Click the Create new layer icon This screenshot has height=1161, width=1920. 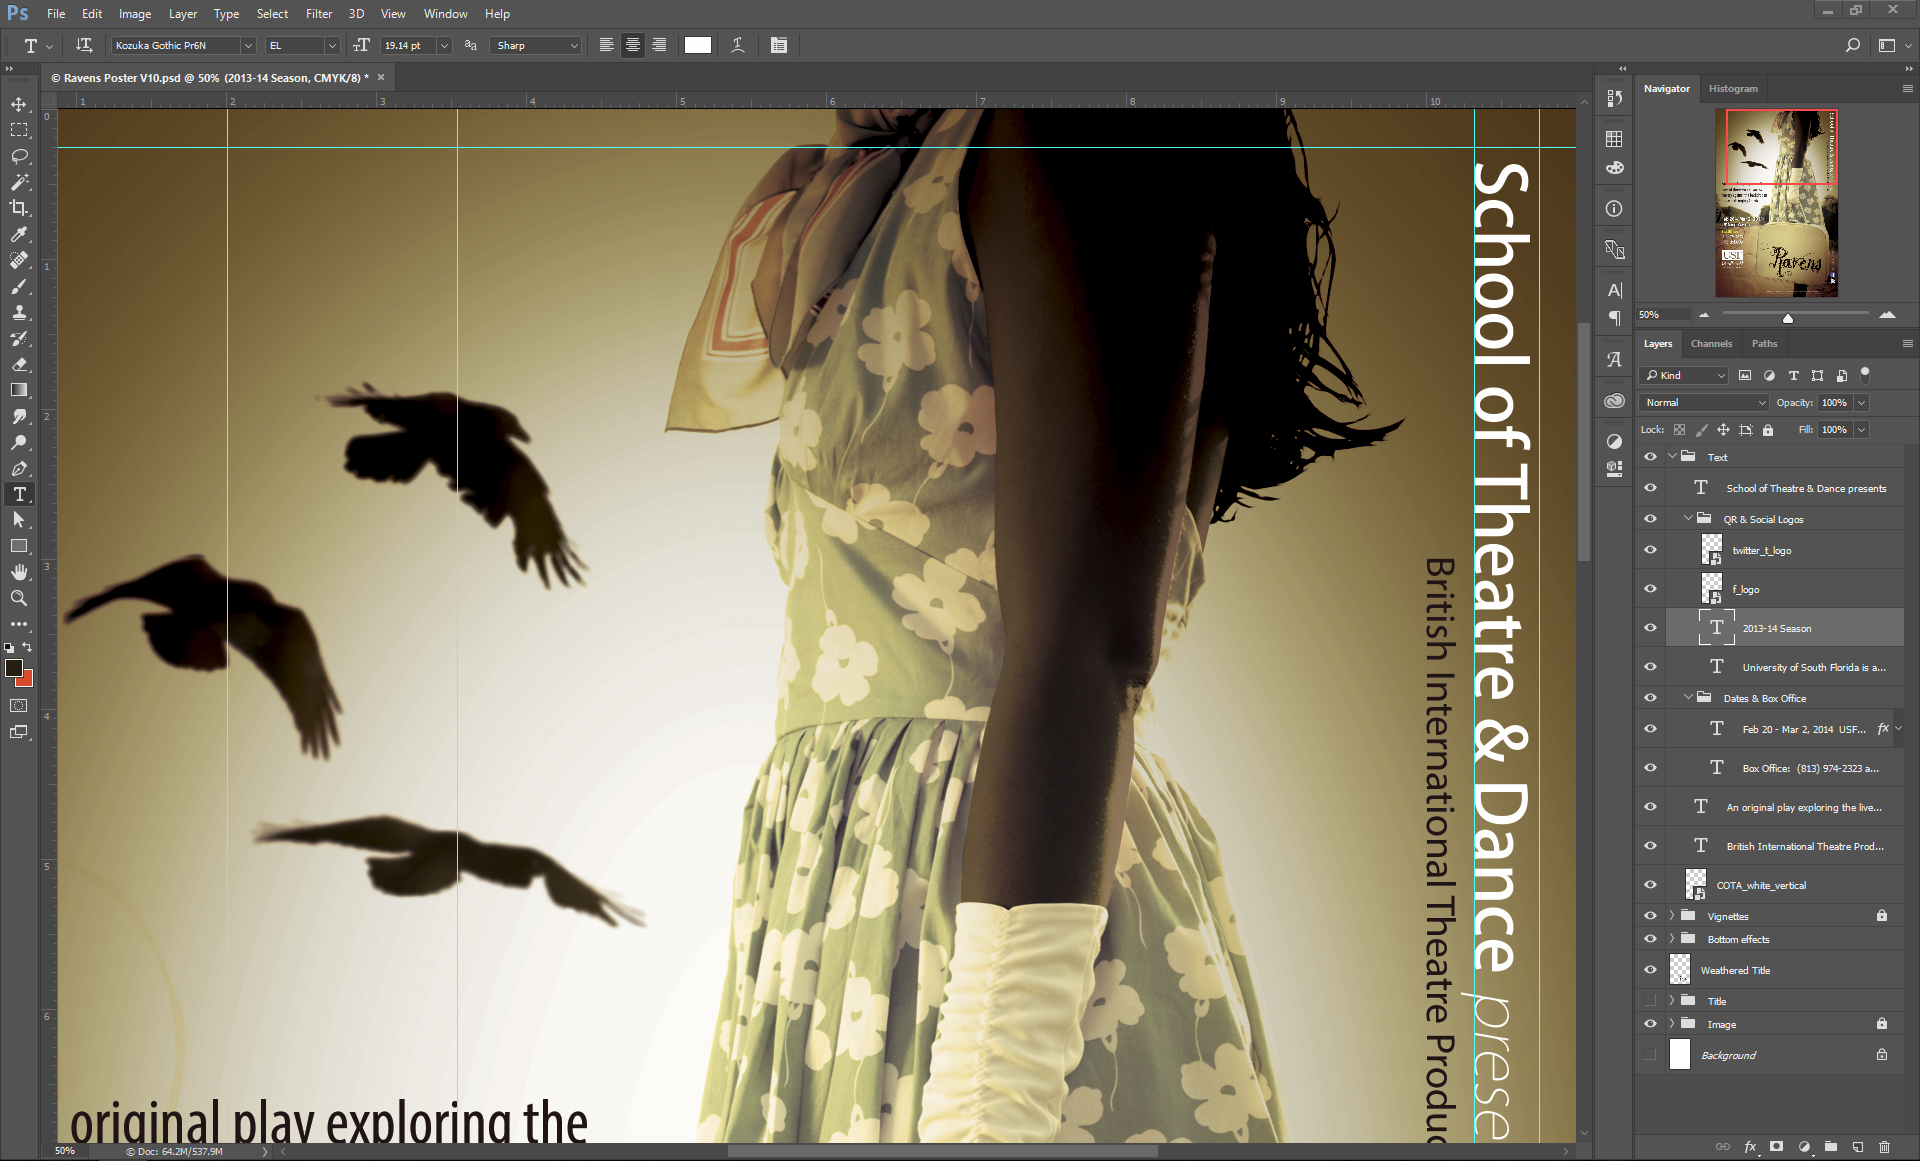(1857, 1147)
